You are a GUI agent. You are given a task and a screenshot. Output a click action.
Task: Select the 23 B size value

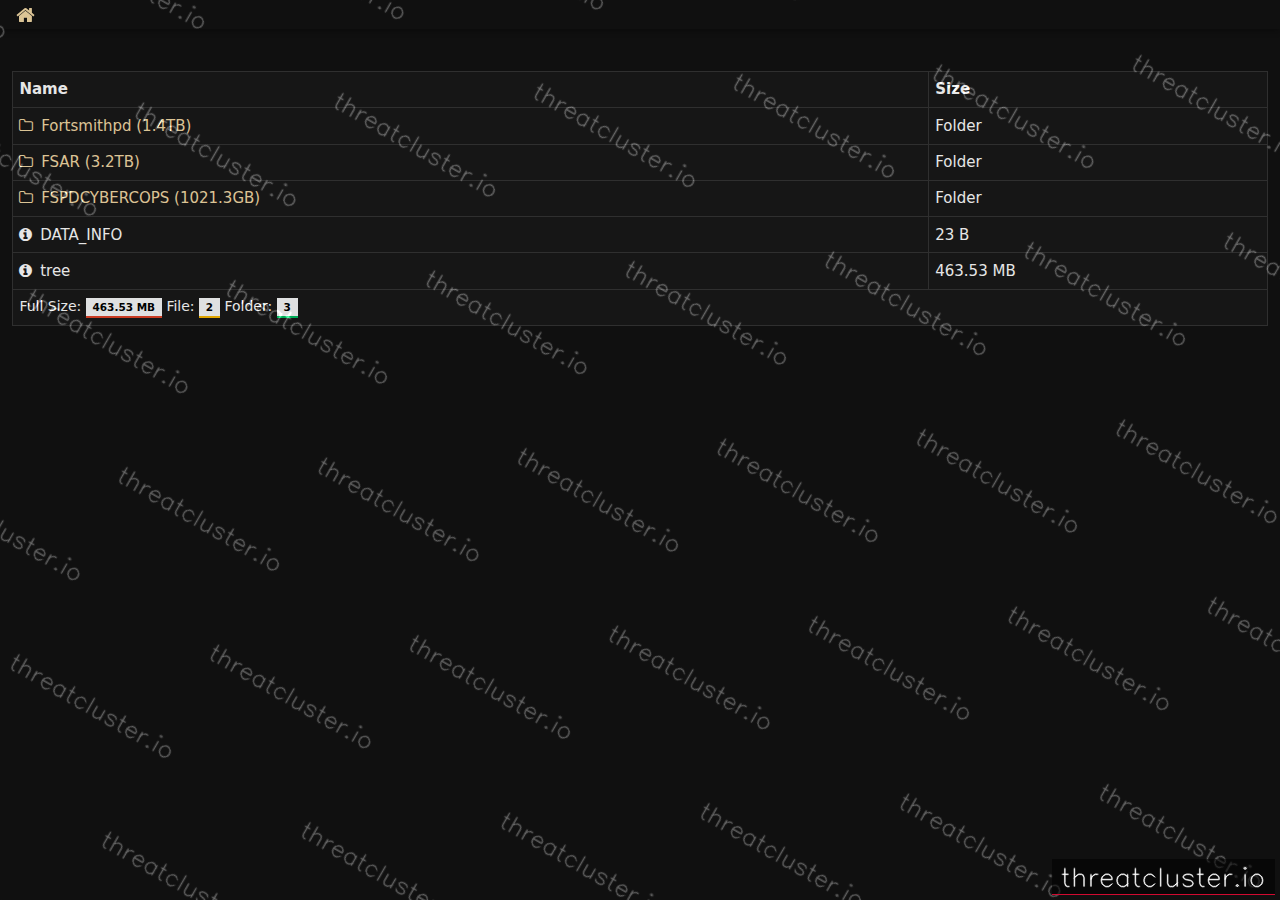point(952,234)
